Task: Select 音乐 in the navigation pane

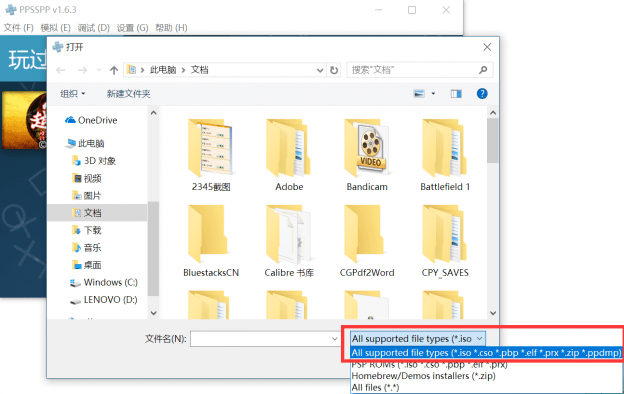Action: [x=87, y=248]
